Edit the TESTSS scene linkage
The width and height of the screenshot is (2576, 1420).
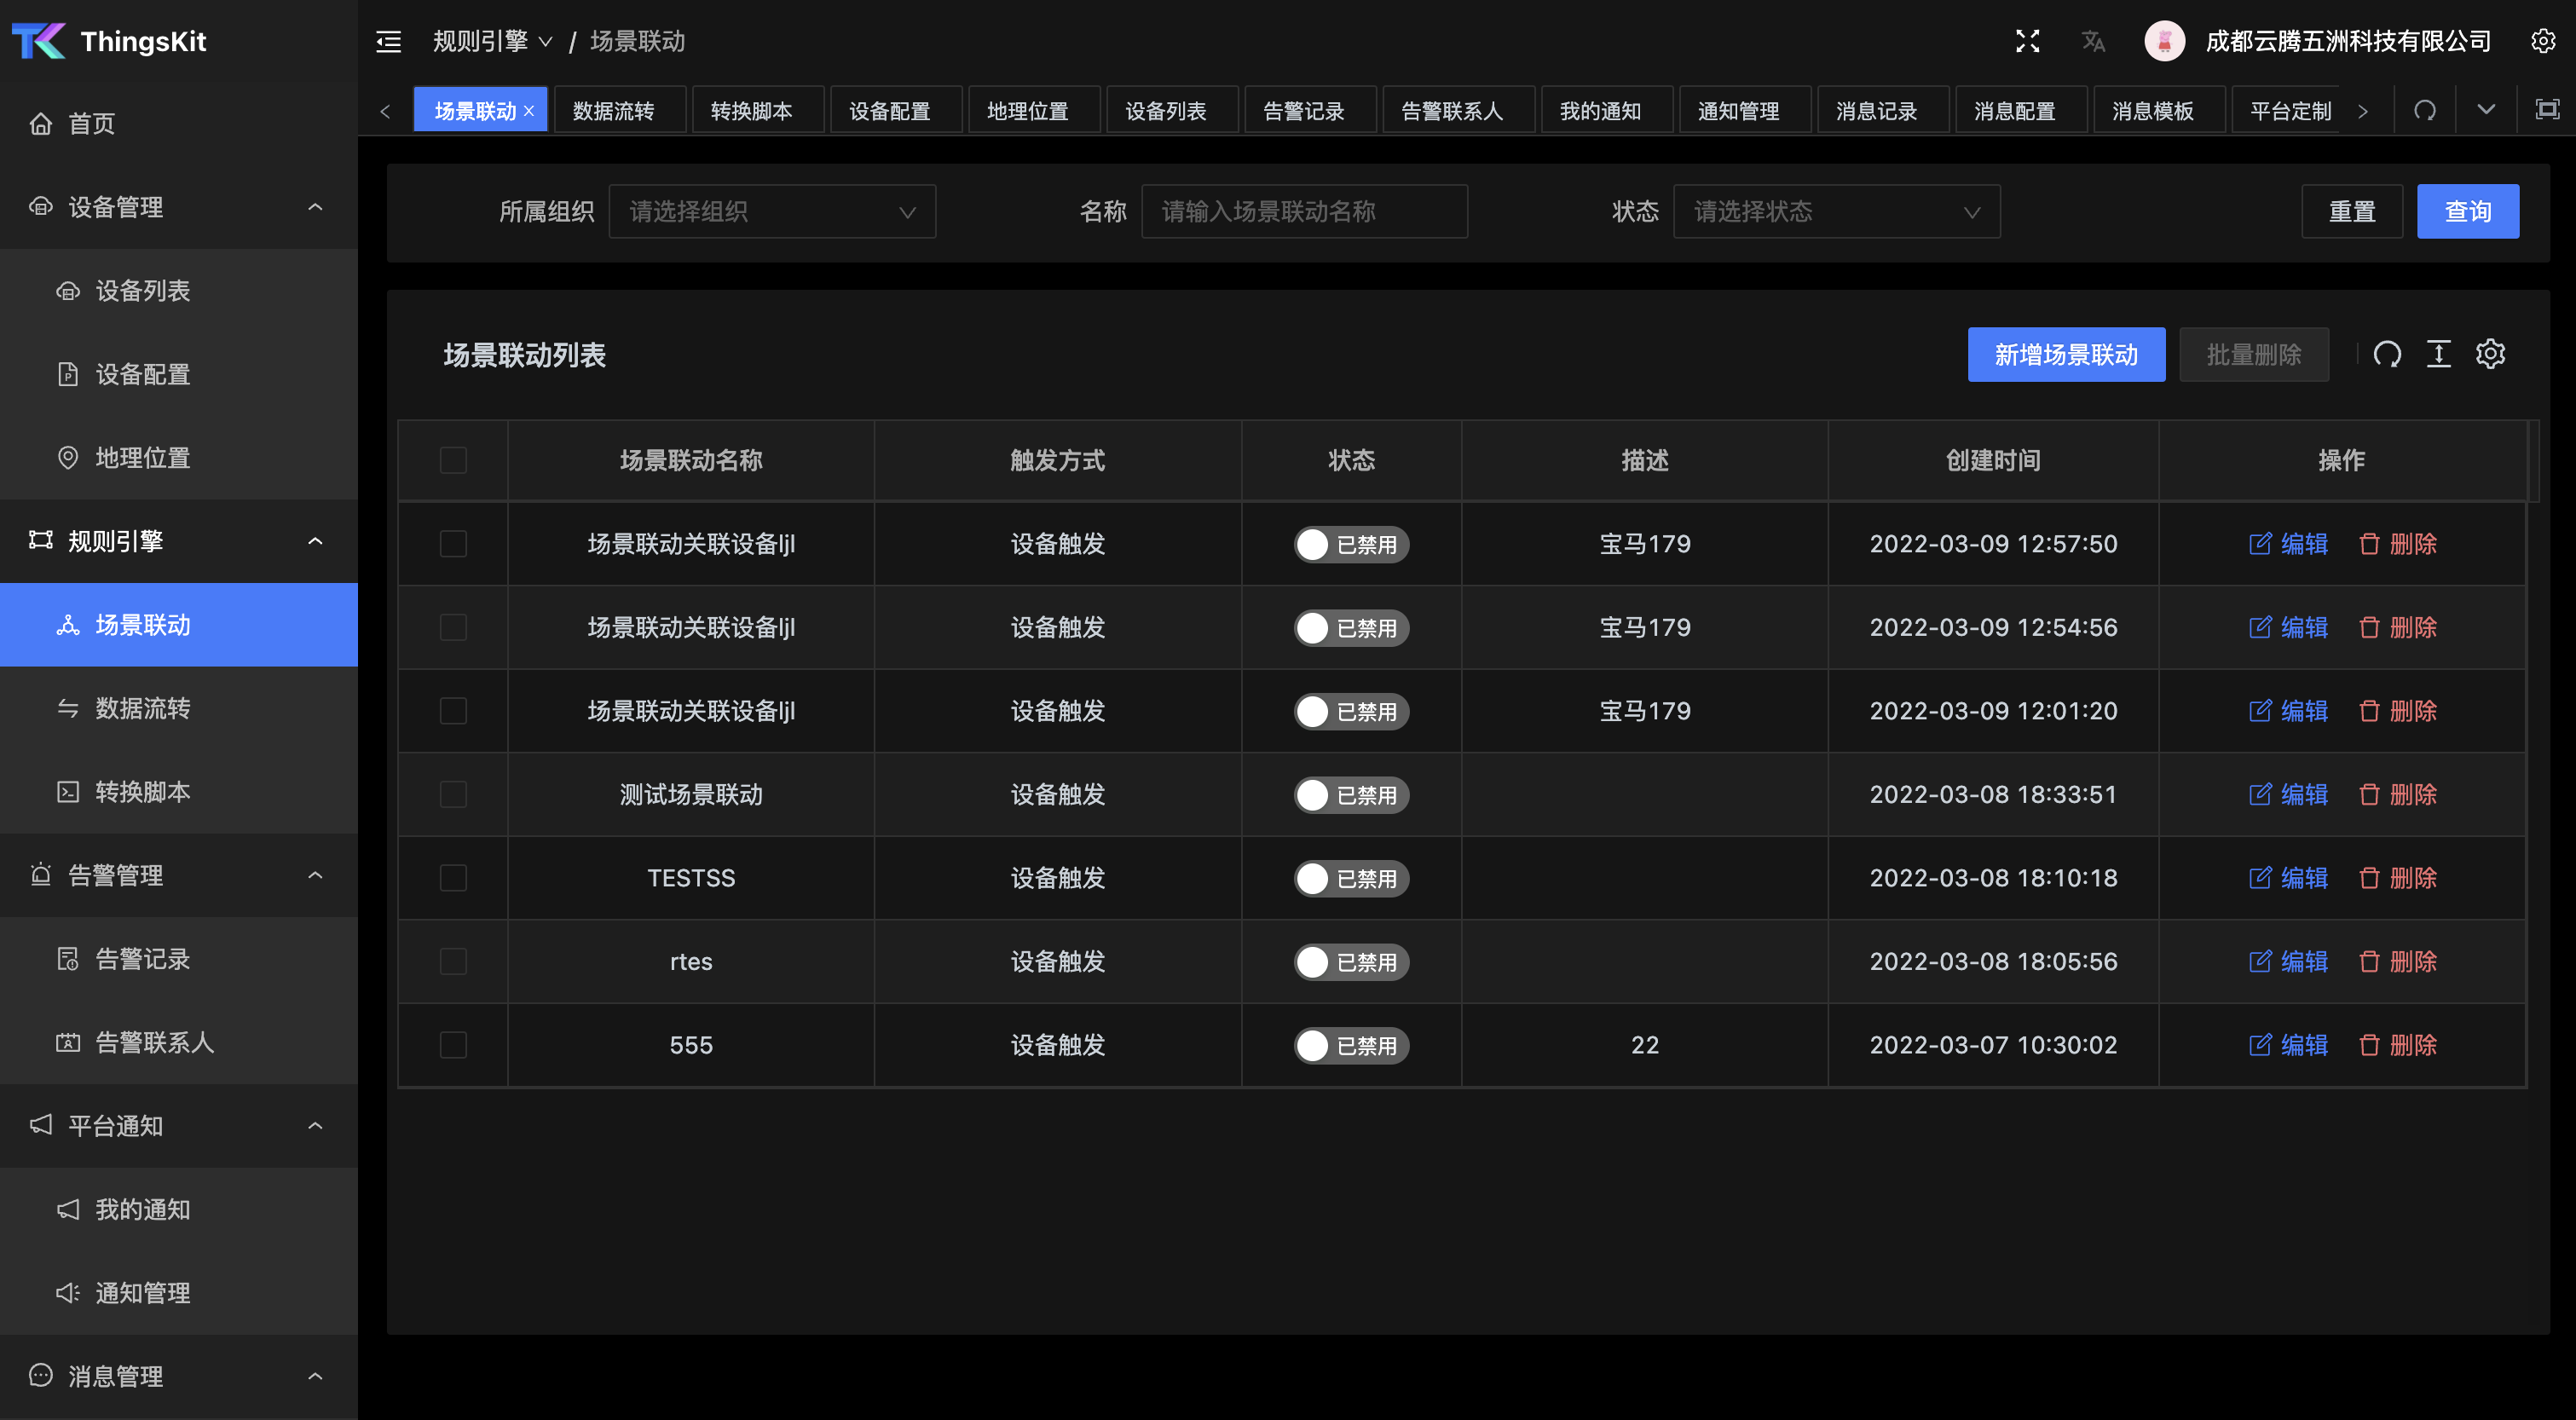click(2288, 878)
